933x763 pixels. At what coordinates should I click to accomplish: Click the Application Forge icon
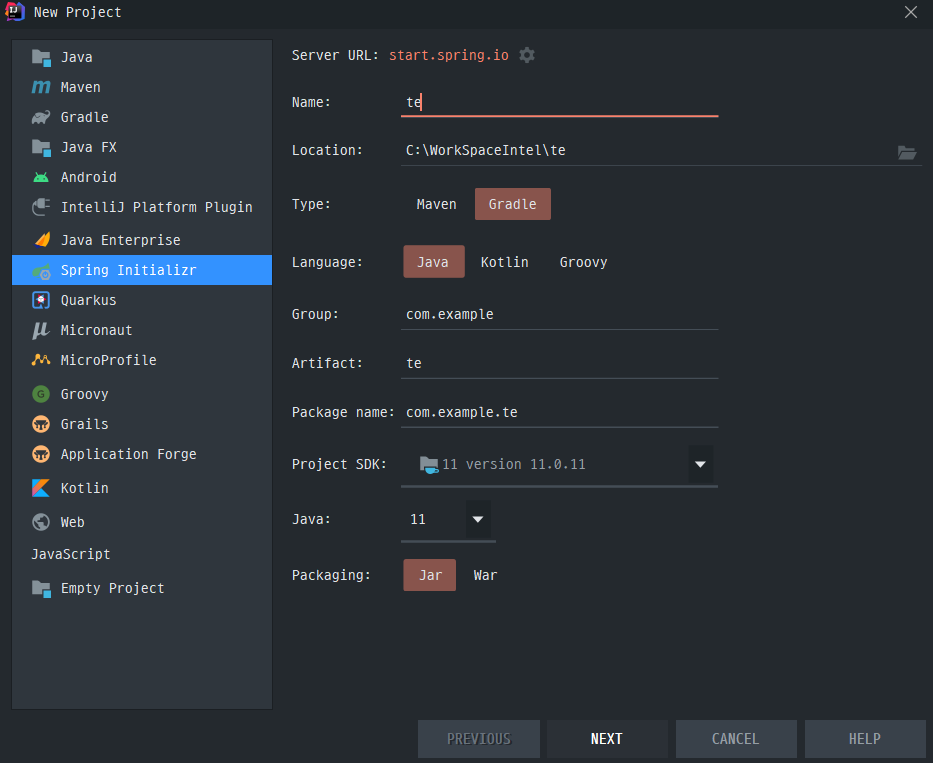pyautogui.click(x=41, y=454)
